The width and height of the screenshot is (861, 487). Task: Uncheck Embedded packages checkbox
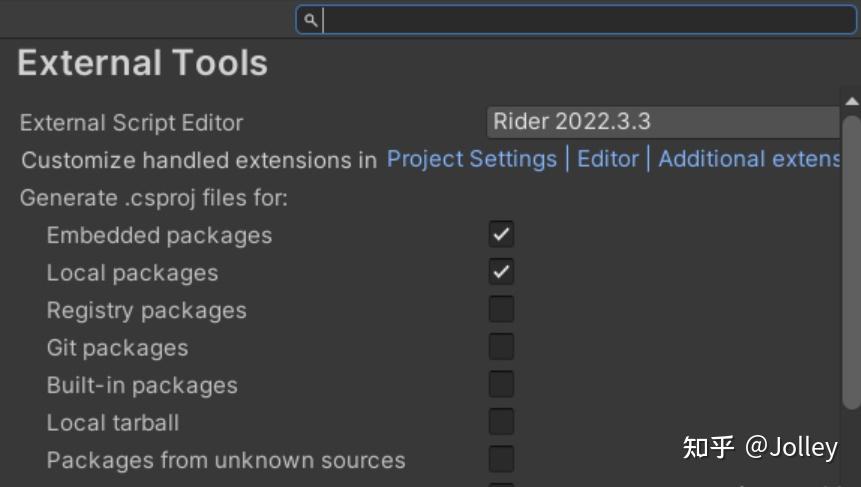[501, 235]
